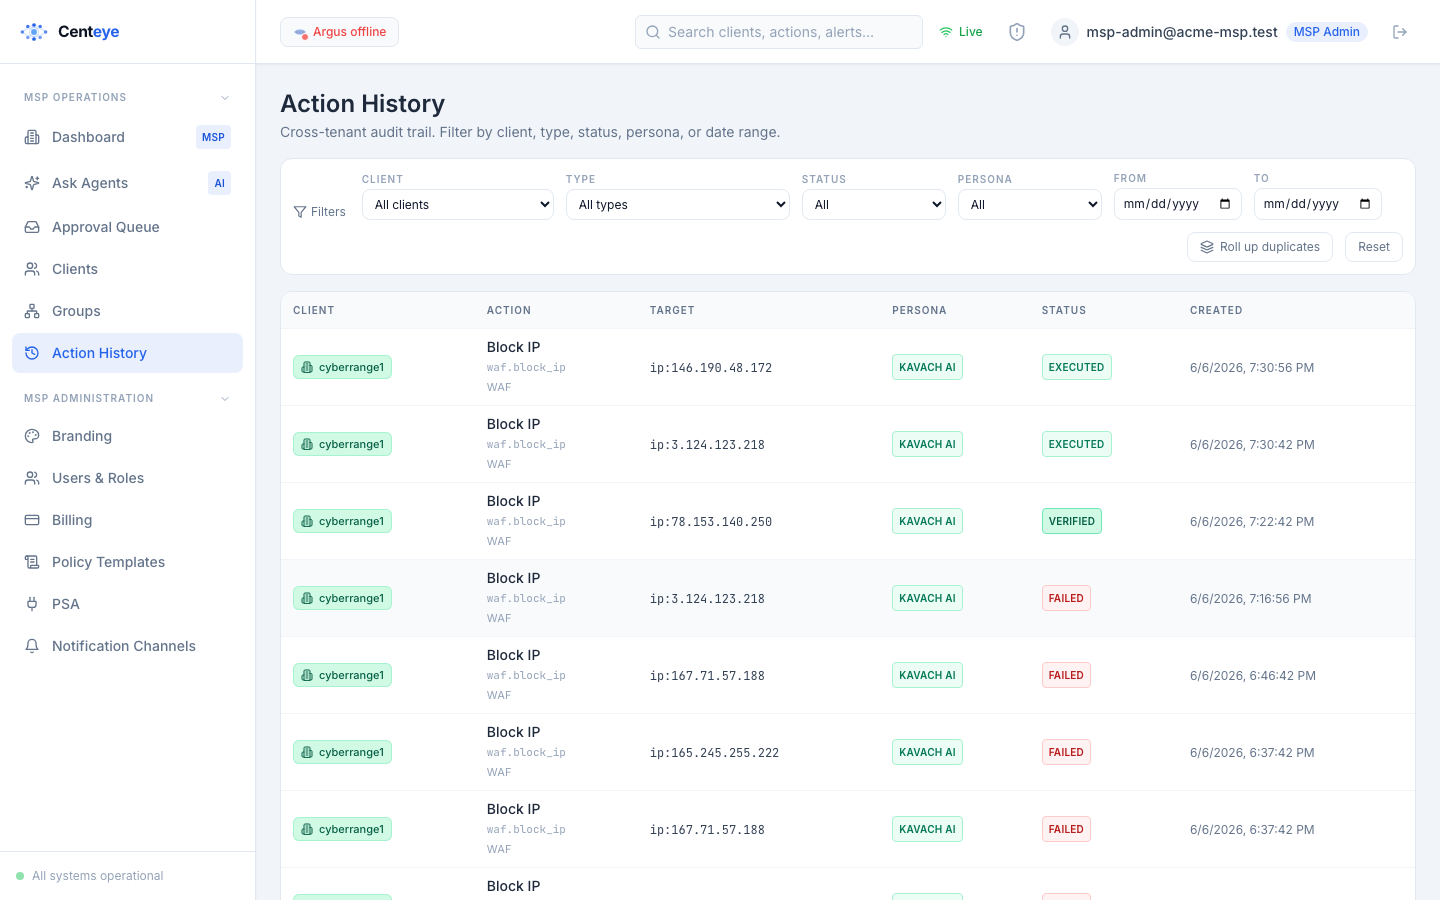Open Ask Agents page
Image resolution: width=1440 pixels, height=900 pixels.
point(127,183)
